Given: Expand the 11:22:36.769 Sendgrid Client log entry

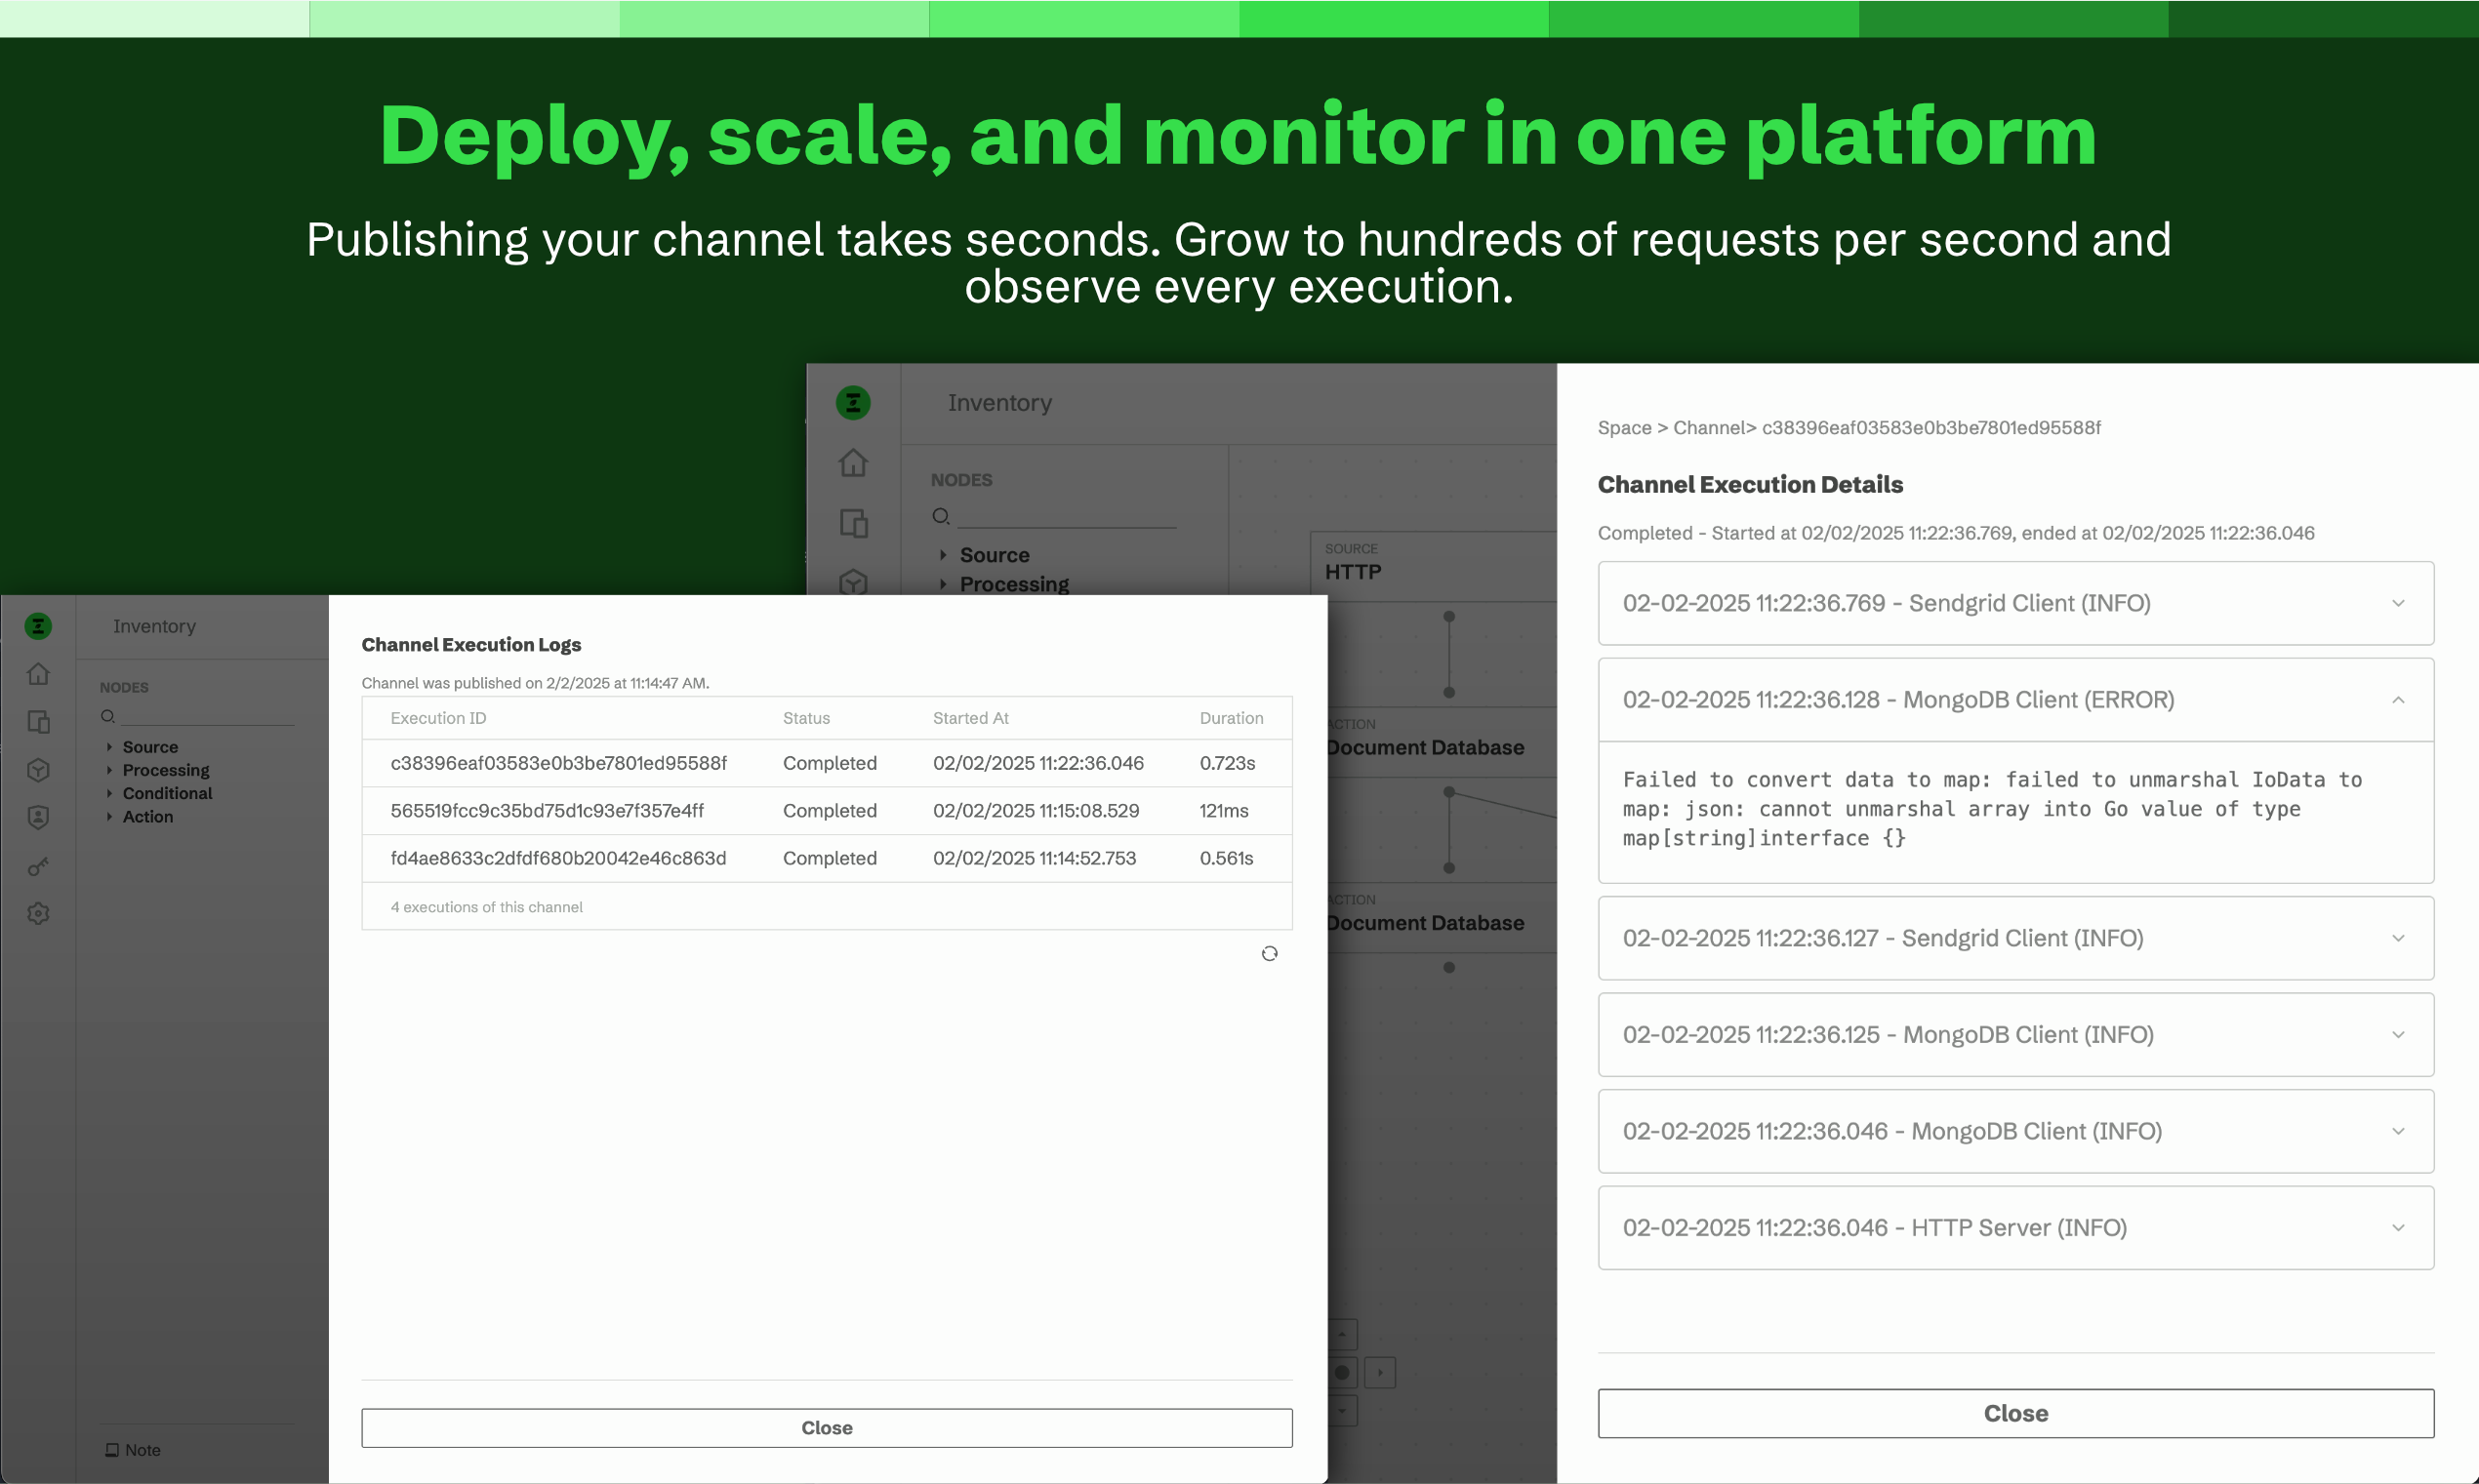Looking at the screenshot, I should point(2015,603).
